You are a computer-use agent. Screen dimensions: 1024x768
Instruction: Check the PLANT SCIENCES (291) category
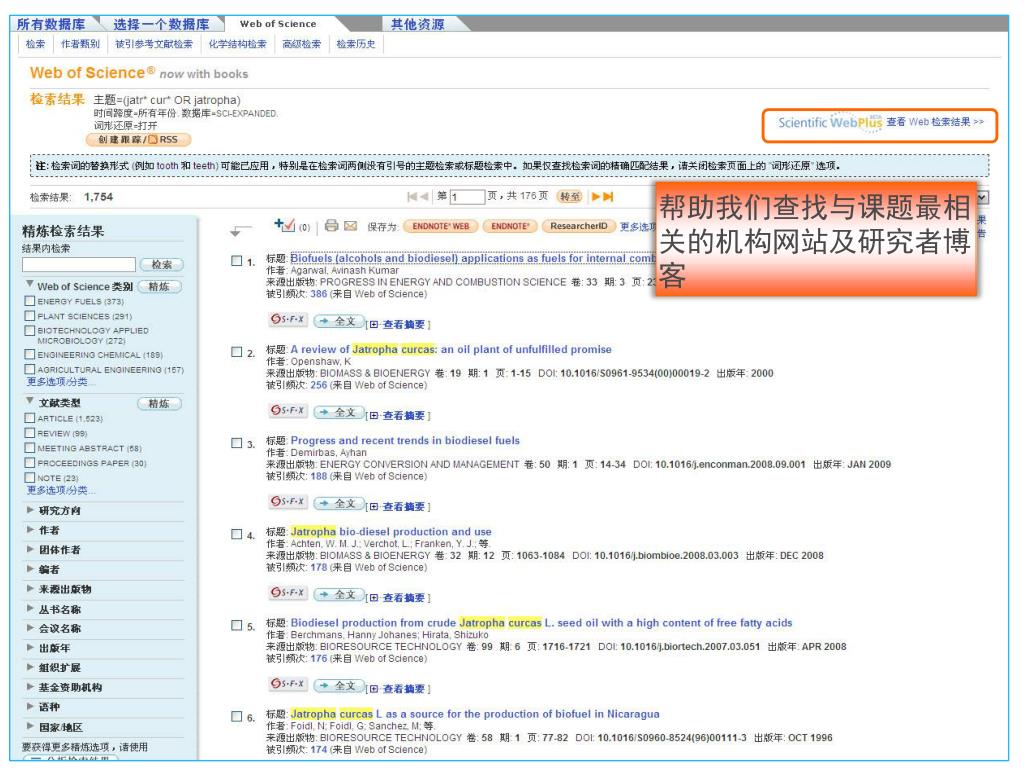29,316
